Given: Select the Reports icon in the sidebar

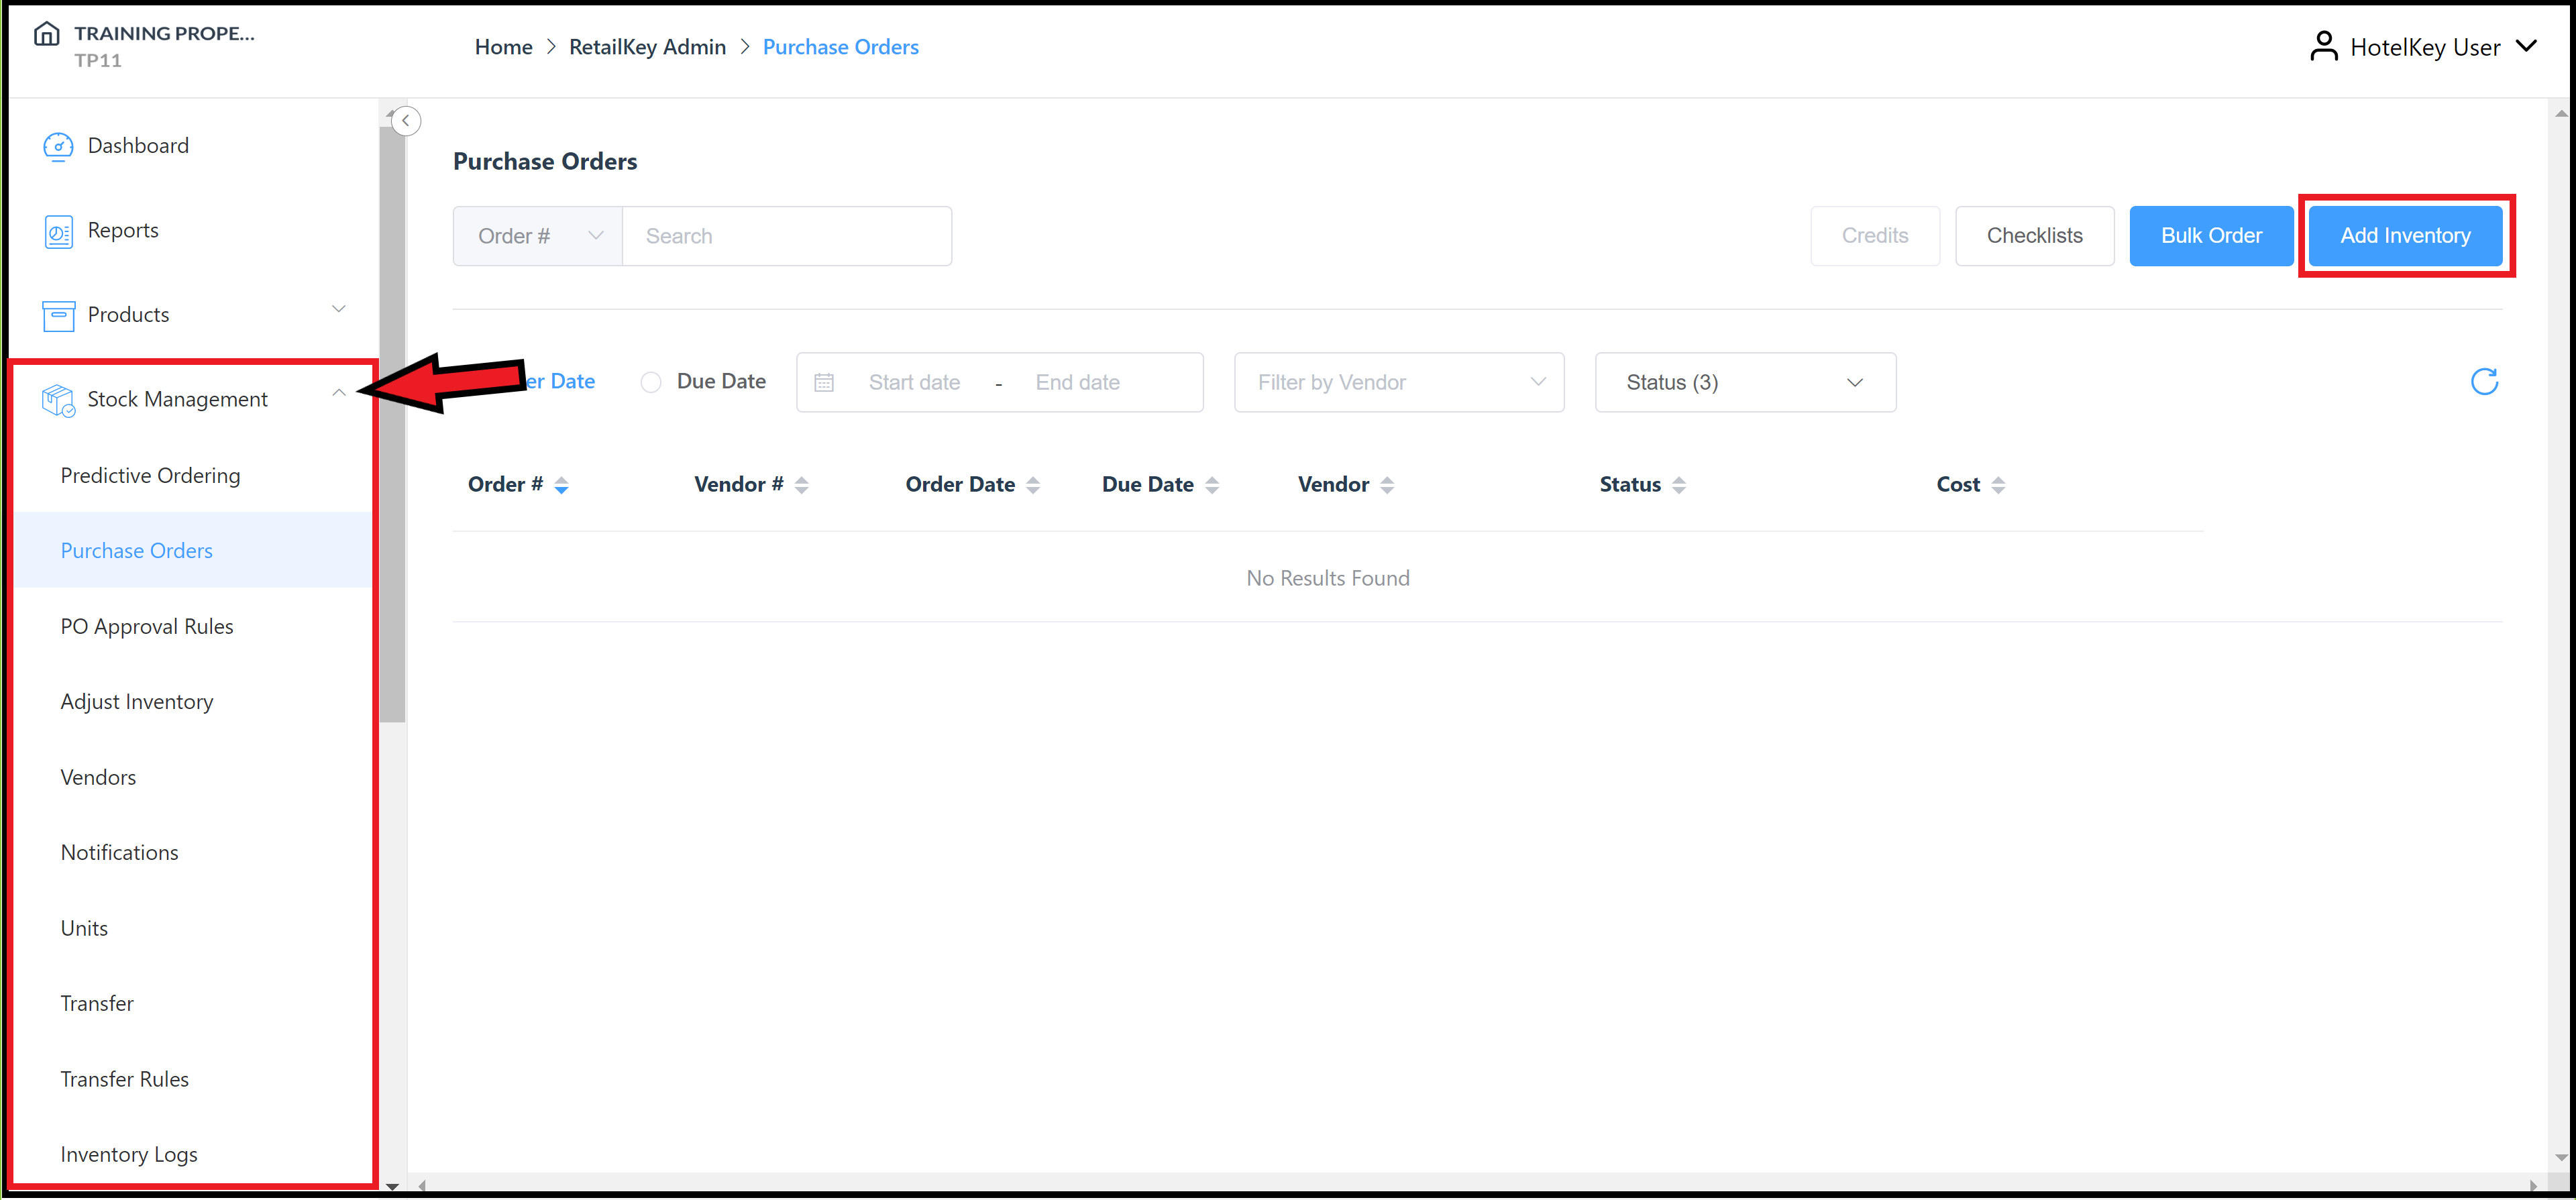Looking at the screenshot, I should tap(59, 230).
